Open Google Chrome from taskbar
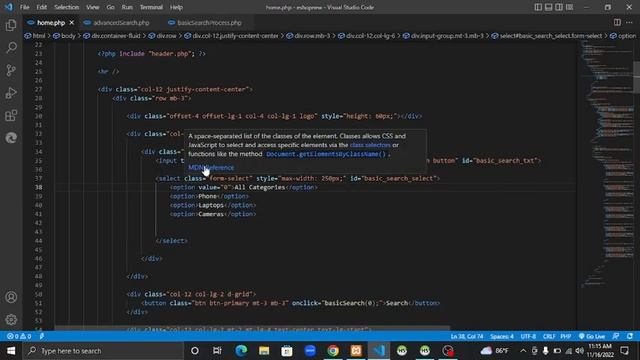 (x=333, y=351)
